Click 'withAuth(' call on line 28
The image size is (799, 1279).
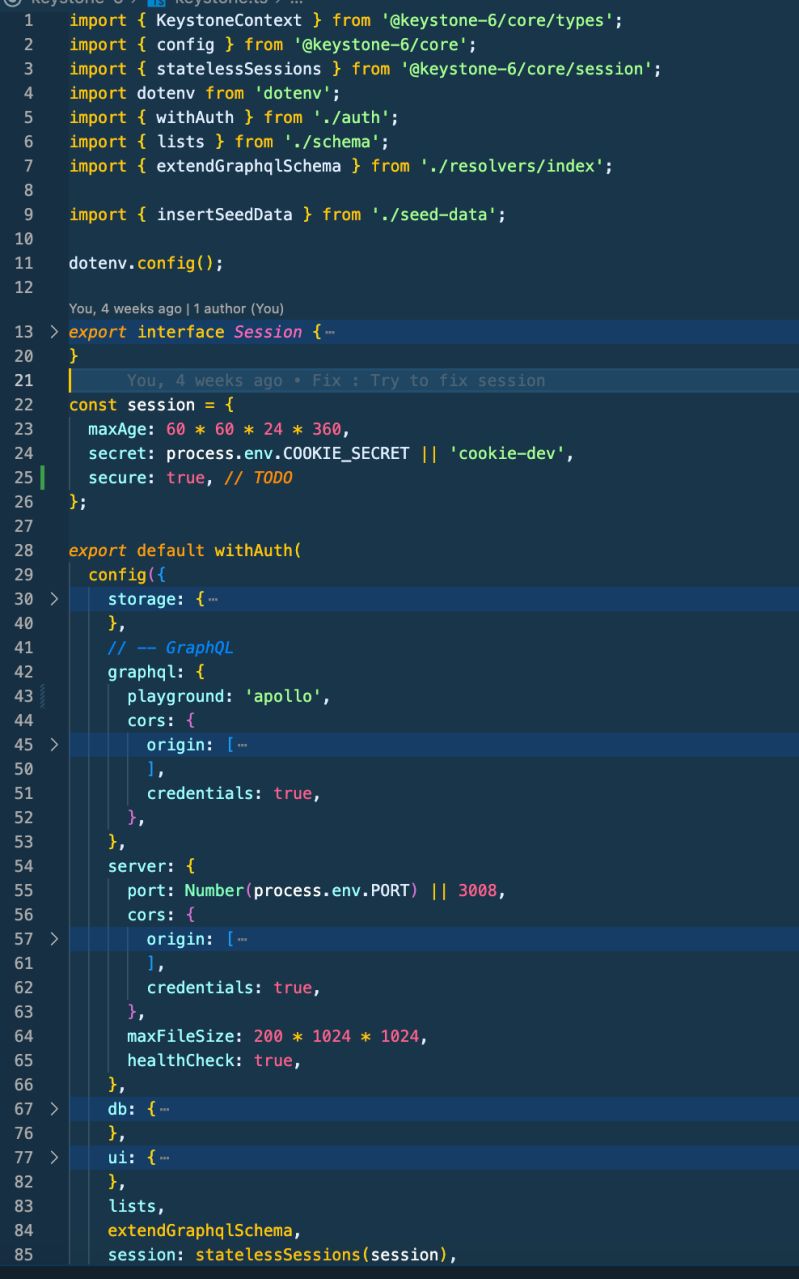click(x=258, y=550)
